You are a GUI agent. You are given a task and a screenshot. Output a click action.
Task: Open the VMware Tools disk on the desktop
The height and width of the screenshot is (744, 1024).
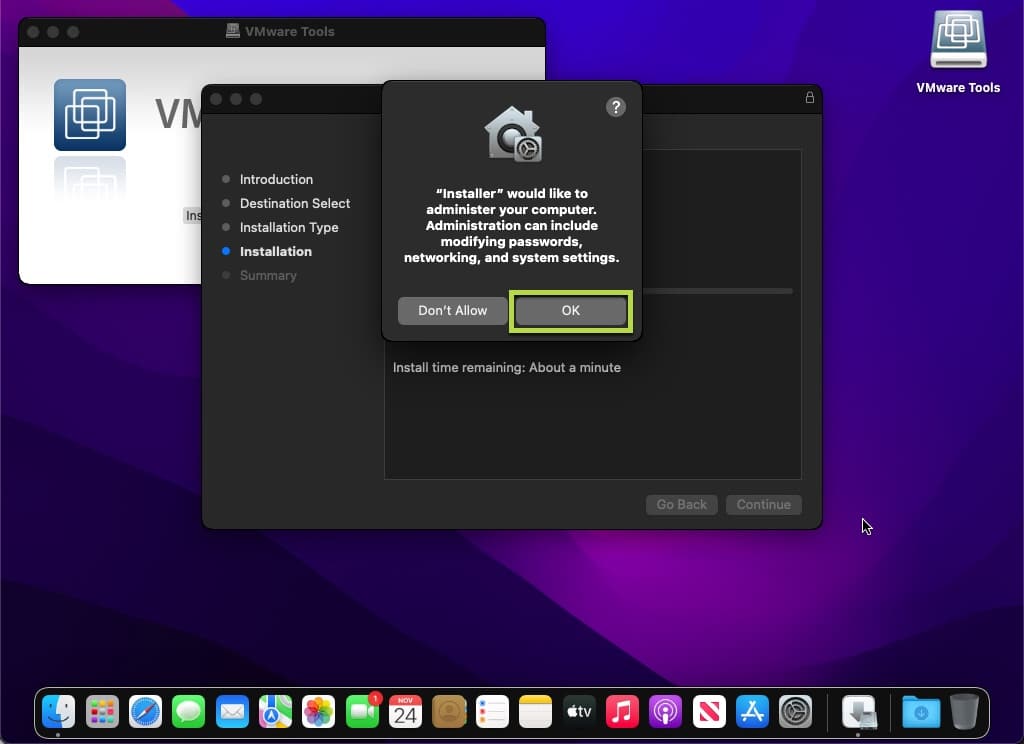pyautogui.click(x=958, y=39)
